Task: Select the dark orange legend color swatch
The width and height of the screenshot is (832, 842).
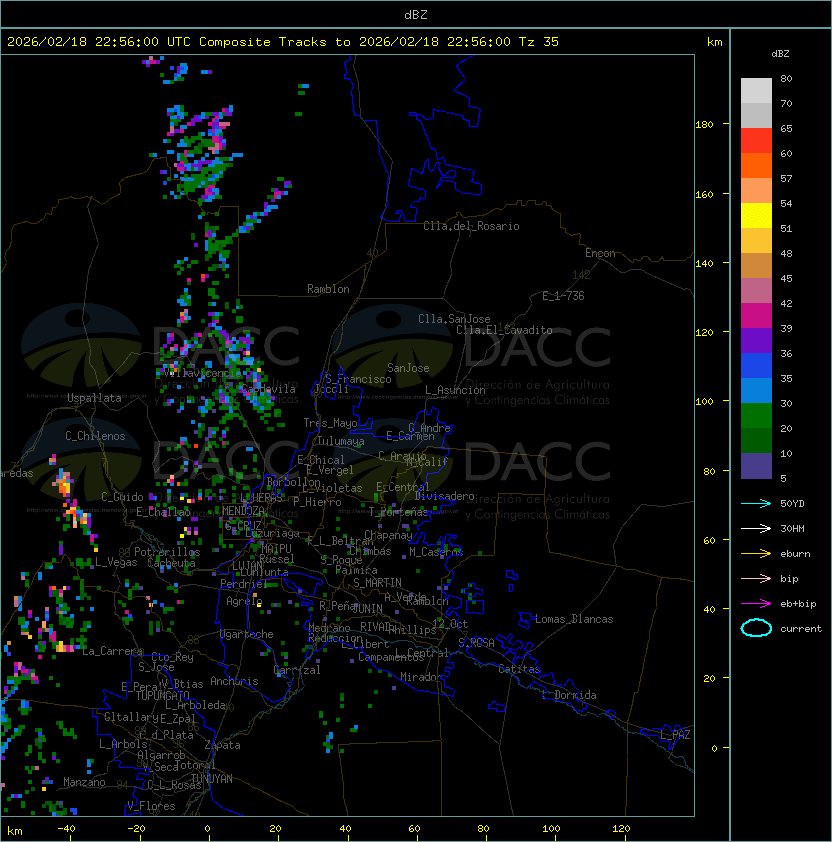Action: [x=756, y=165]
